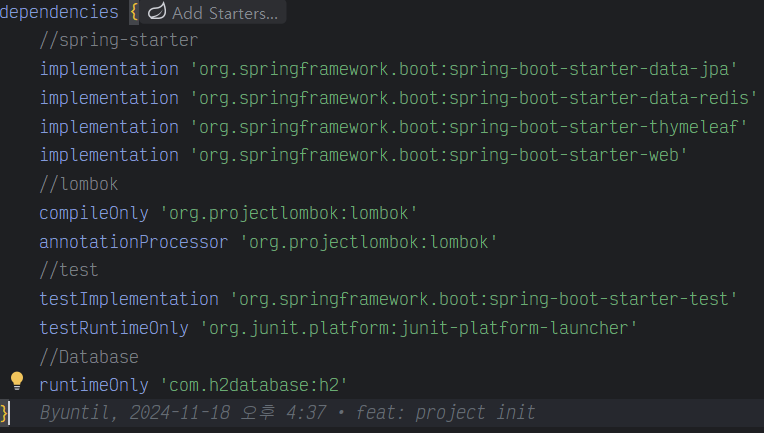Click the yellow lightbulb quick-fix icon
Viewport: 764px width, 433px height.
pos(17,381)
